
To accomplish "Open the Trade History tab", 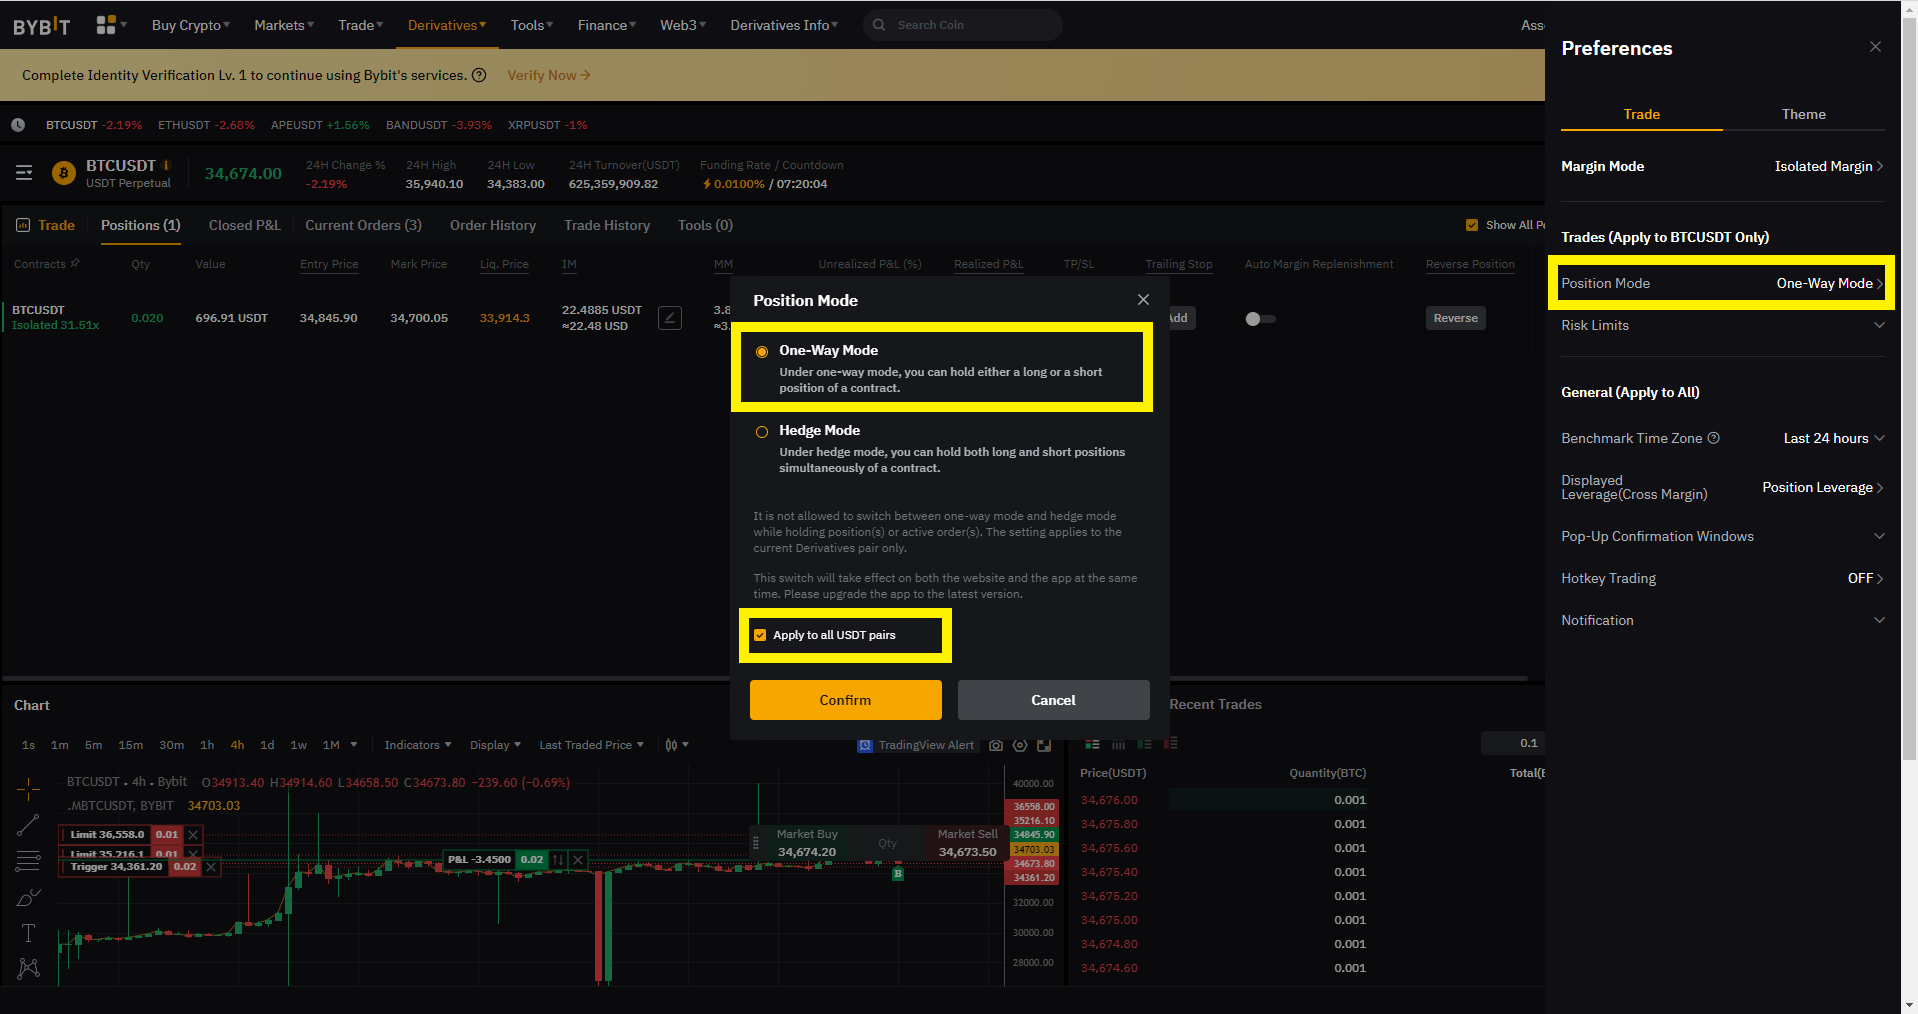I will (x=607, y=225).
